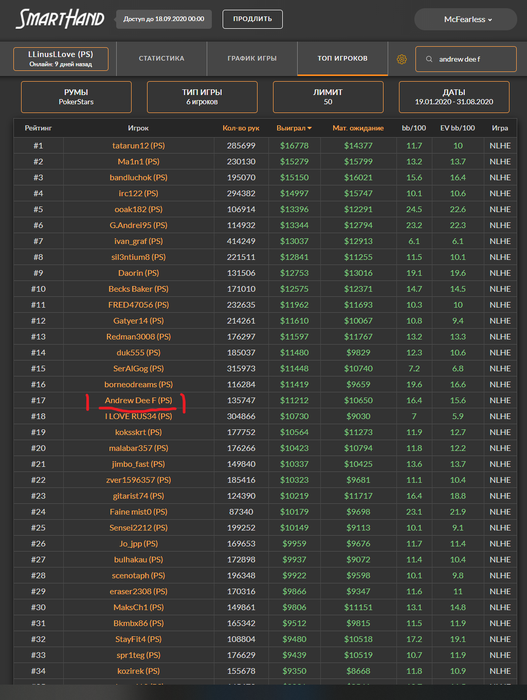
Task: Open player scenotaph (PS)
Action: pos(138,575)
